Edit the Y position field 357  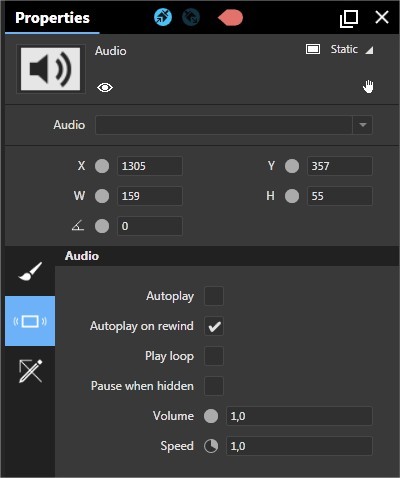pos(340,166)
